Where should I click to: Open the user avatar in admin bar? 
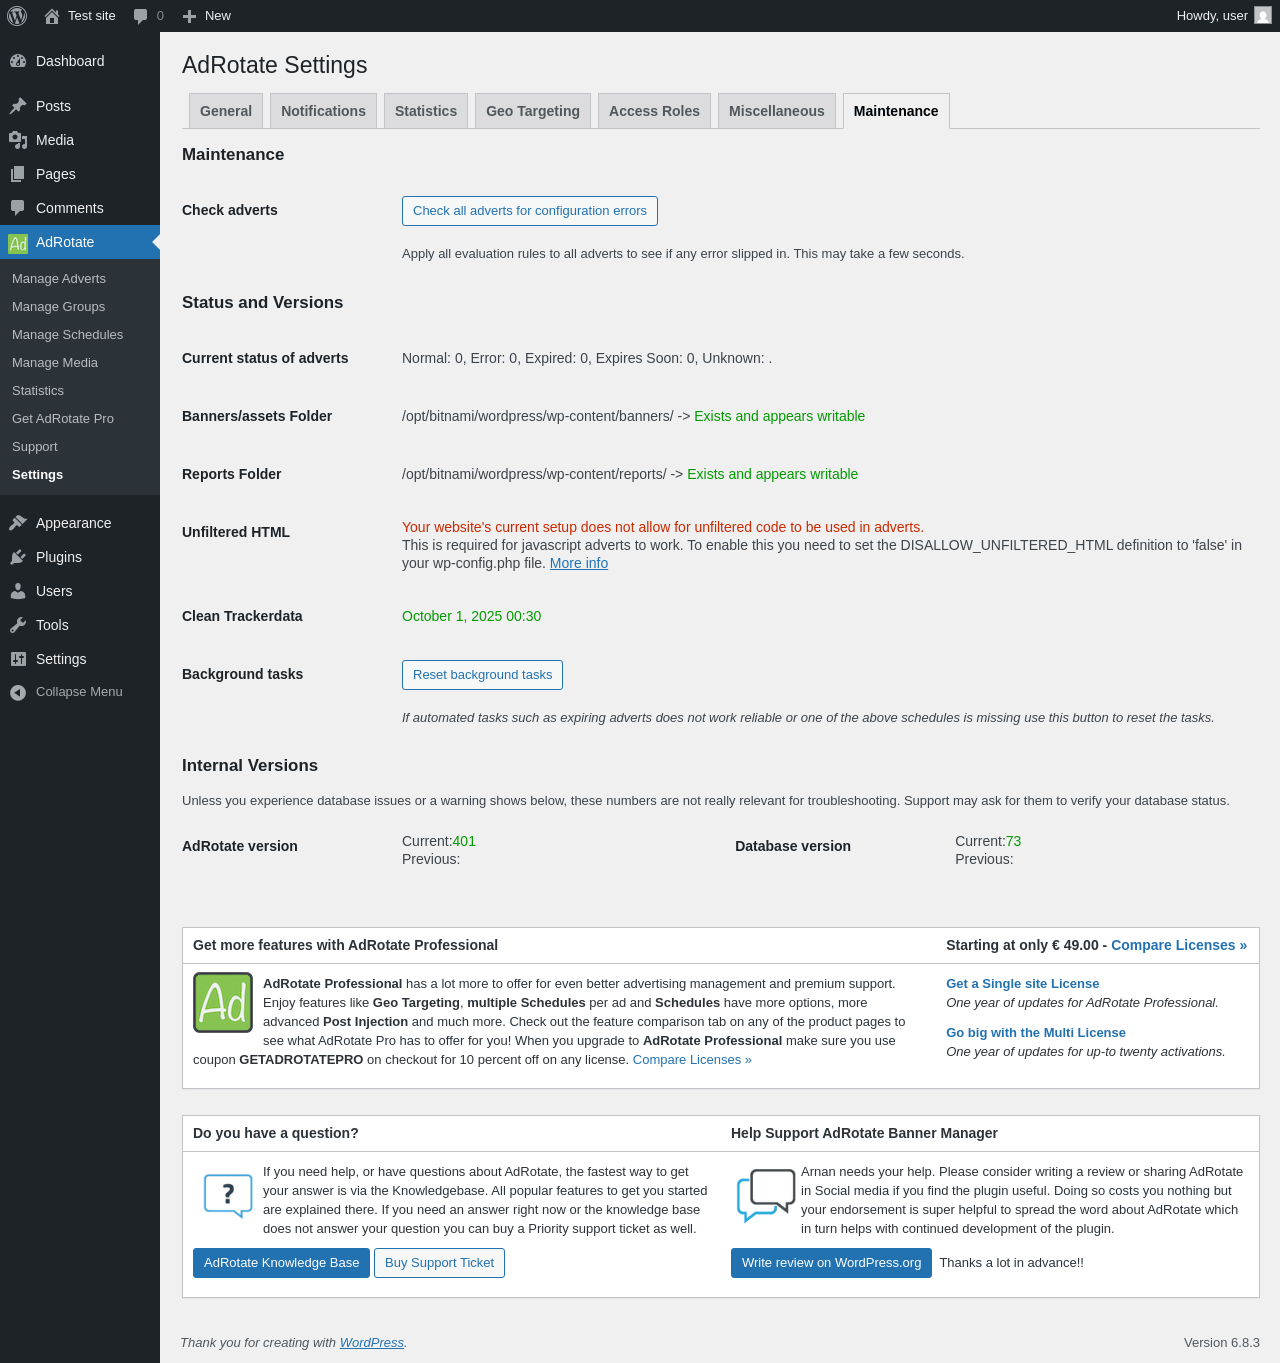[x=1263, y=16]
